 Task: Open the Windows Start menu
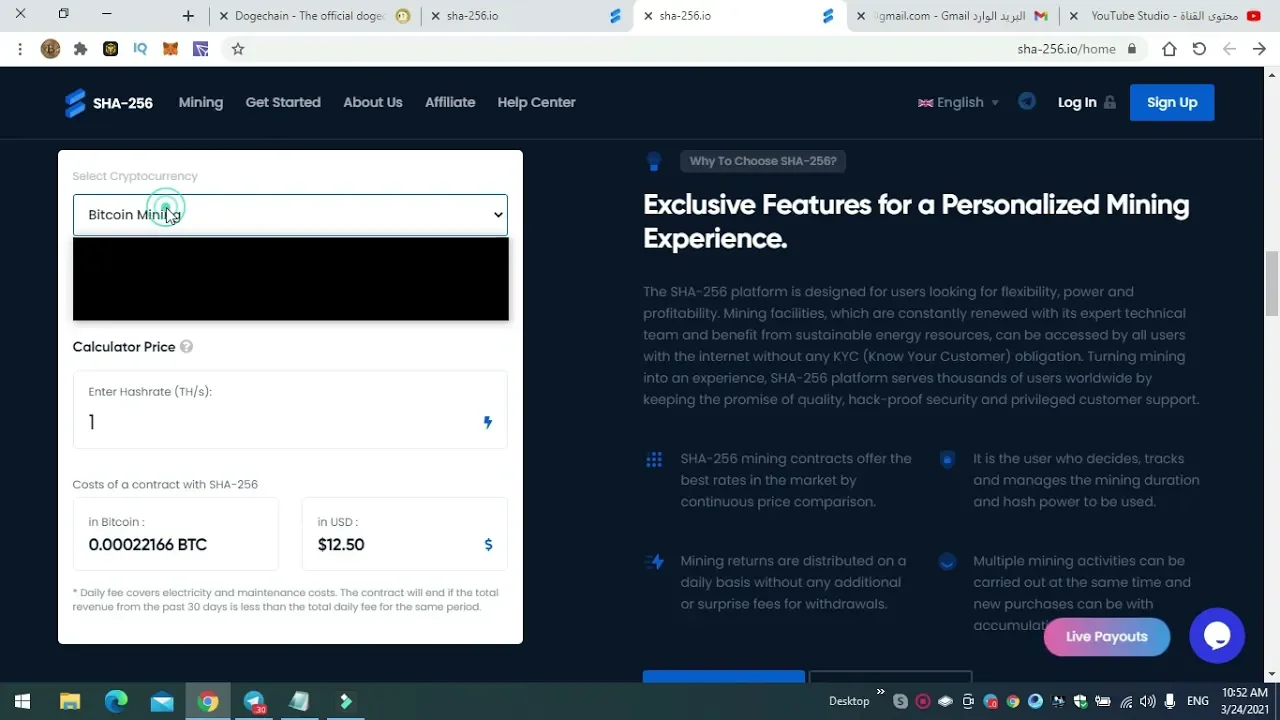[22, 701]
